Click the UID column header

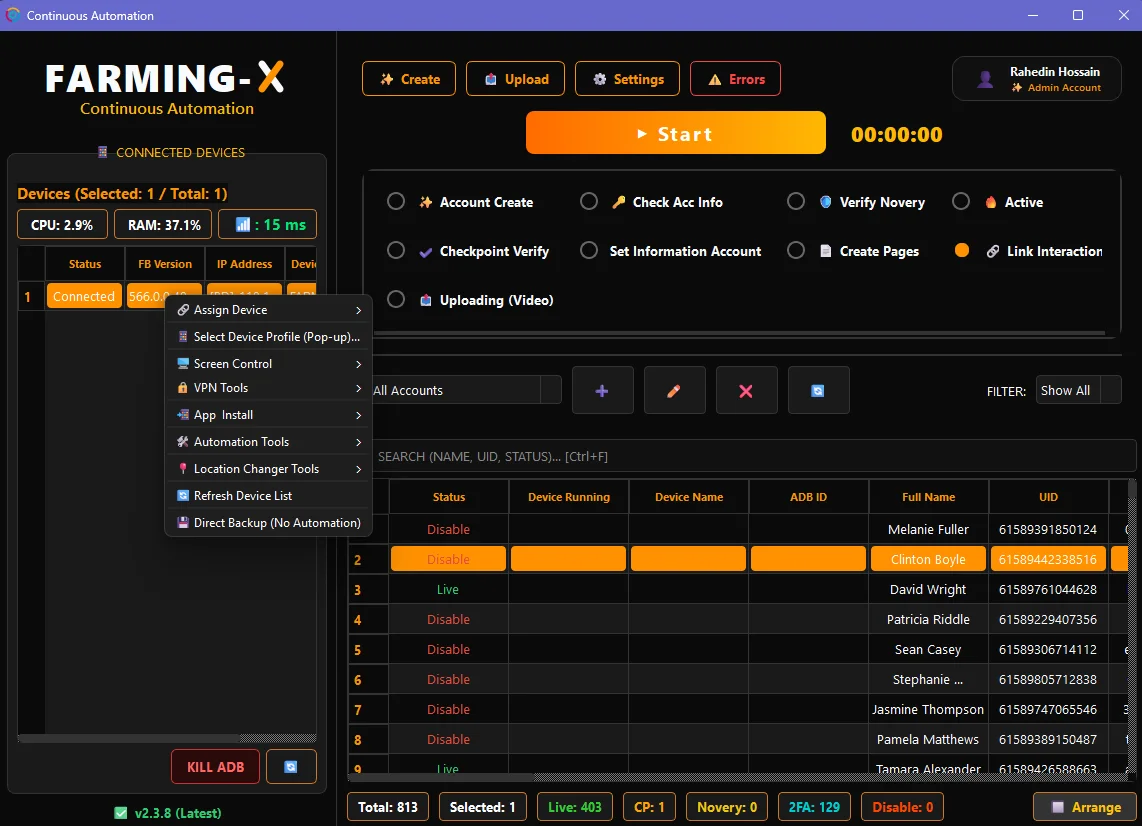pyautogui.click(x=1048, y=497)
